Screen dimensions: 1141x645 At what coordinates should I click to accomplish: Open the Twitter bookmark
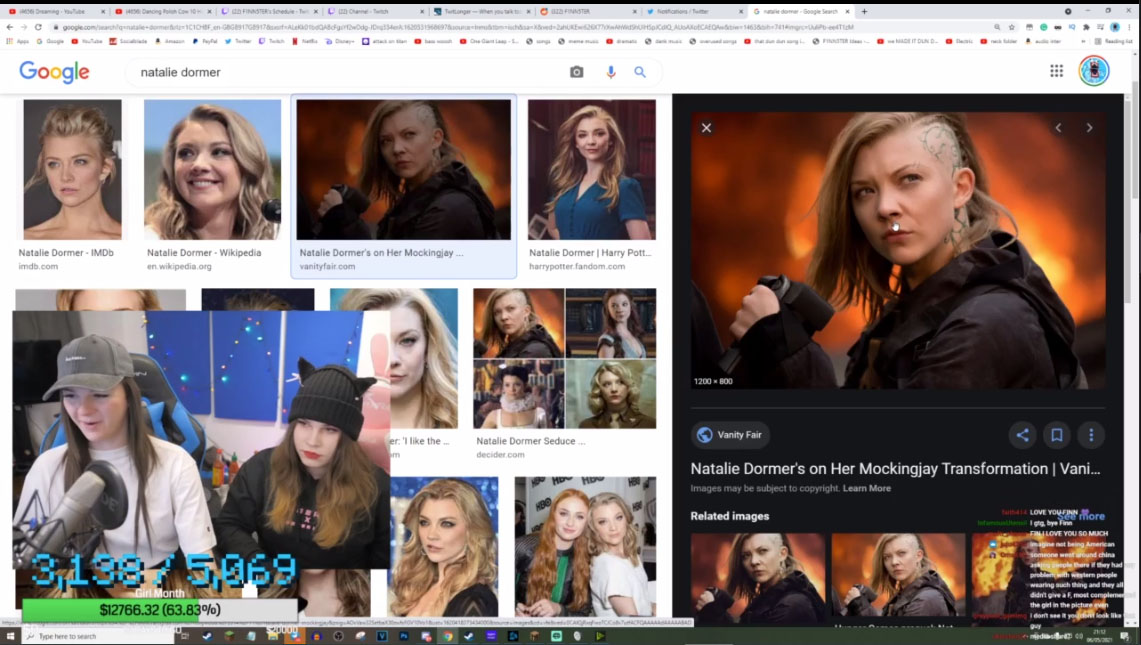pyautogui.click(x=238, y=41)
